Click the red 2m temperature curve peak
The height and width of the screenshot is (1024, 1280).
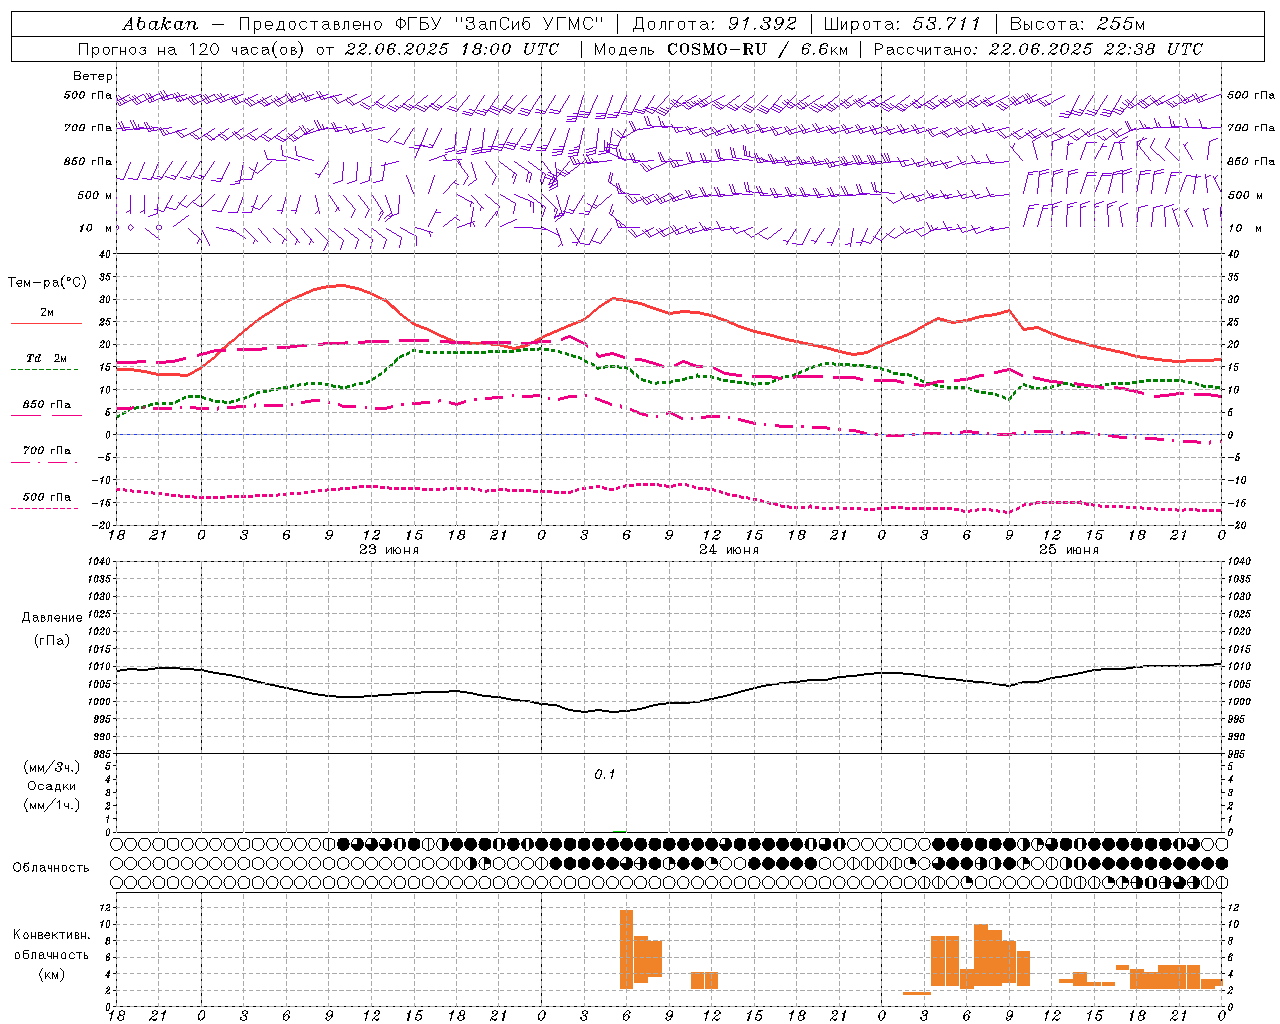340,285
